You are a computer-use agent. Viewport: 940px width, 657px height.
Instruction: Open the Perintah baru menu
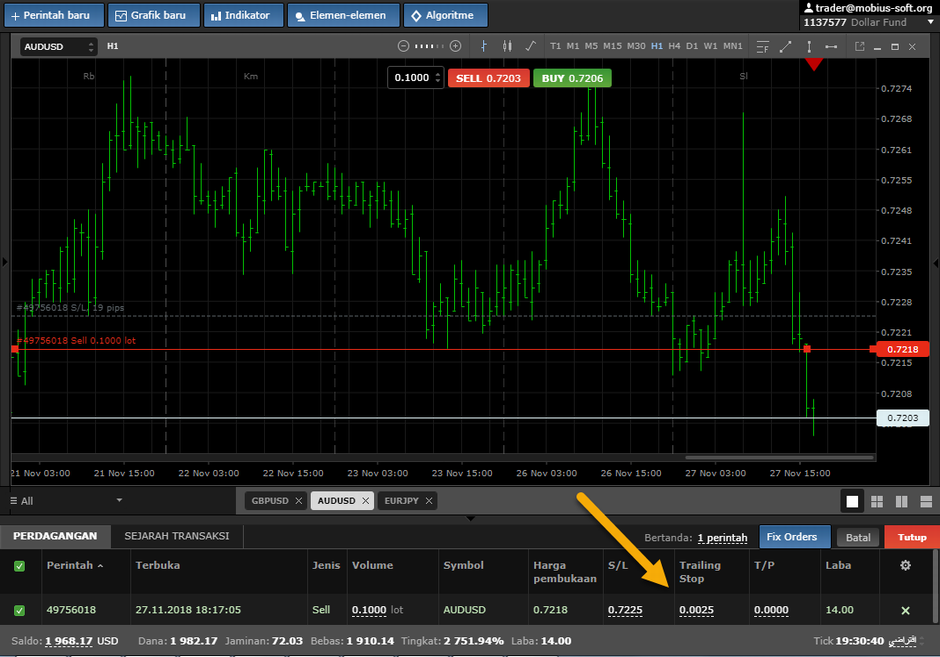point(54,16)
